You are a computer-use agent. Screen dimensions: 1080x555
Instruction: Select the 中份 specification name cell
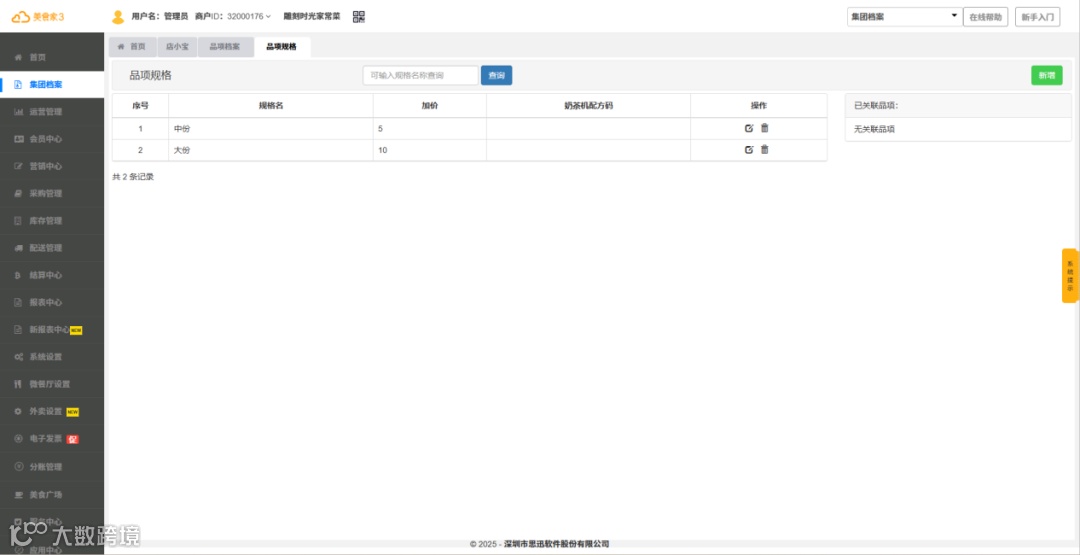coord(271,129)
